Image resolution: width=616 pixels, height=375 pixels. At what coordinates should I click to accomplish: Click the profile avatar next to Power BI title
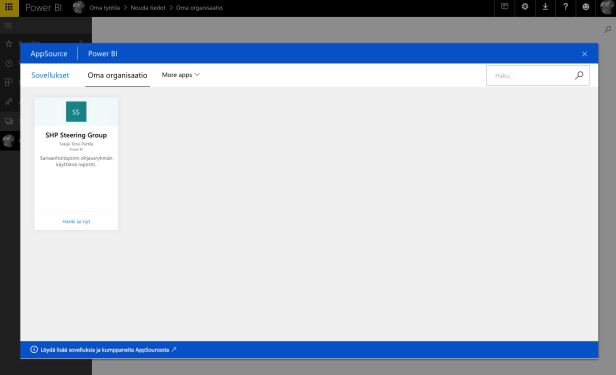(x=79, y=7)
